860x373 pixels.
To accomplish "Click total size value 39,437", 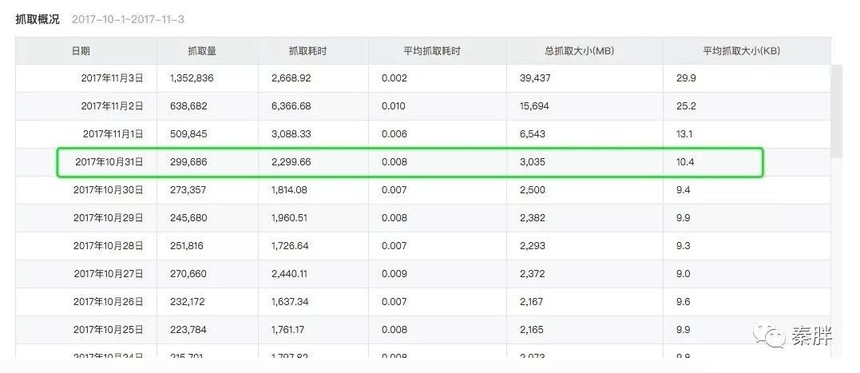I will 535,78.
